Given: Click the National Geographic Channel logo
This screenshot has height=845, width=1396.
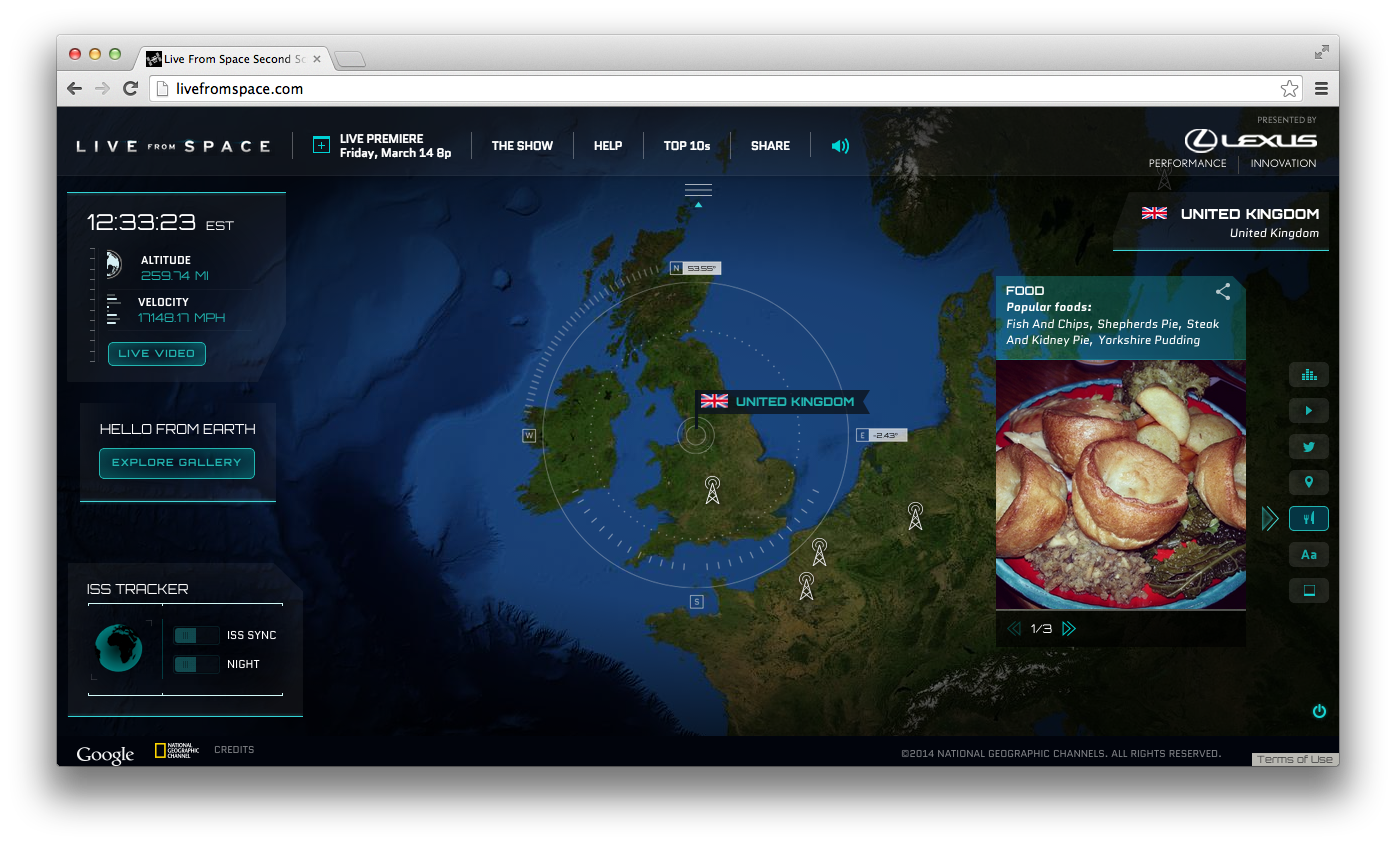Looking at the screenshot, I should pyautogui.click(x=177, y=751).
